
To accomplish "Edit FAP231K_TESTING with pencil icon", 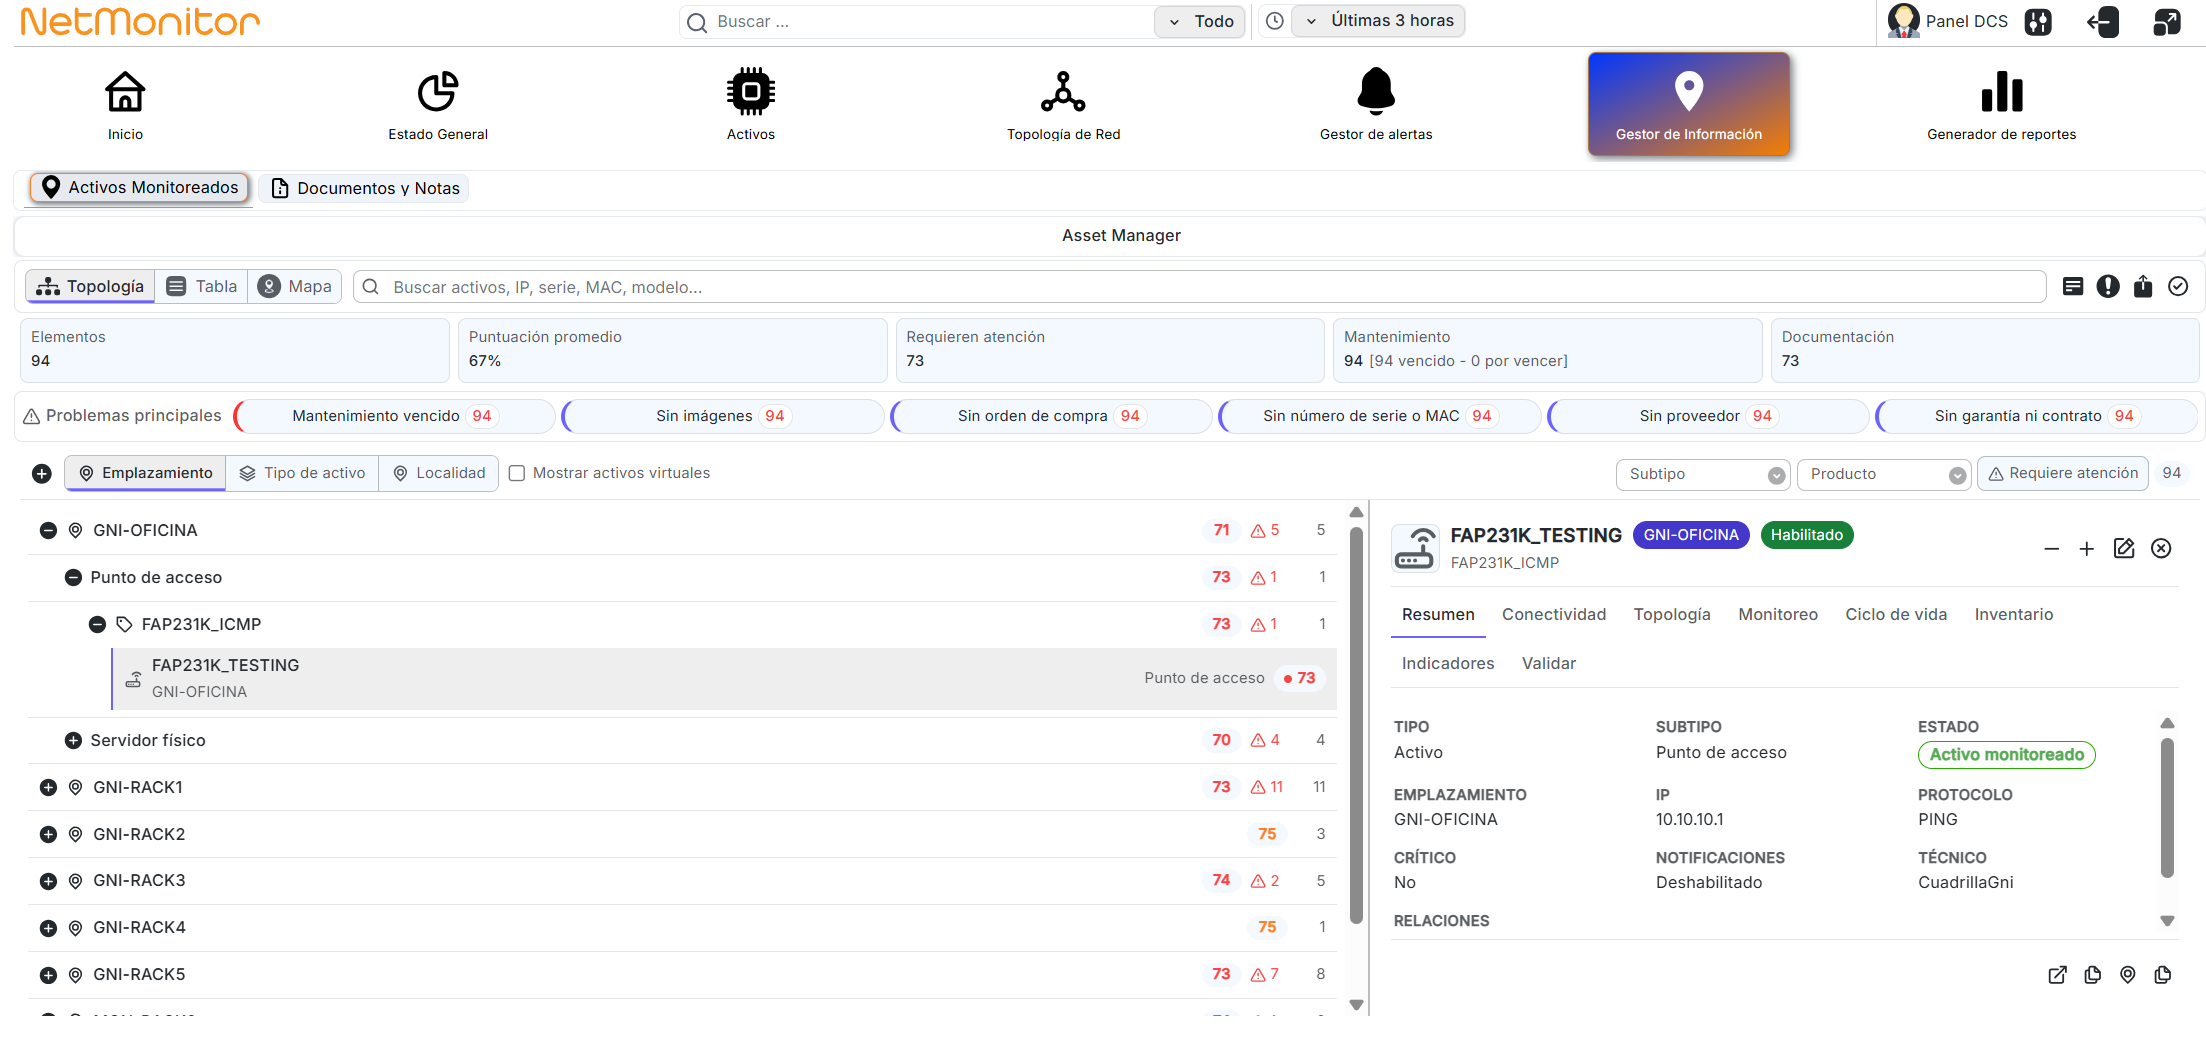I will tap(2124, 548).
